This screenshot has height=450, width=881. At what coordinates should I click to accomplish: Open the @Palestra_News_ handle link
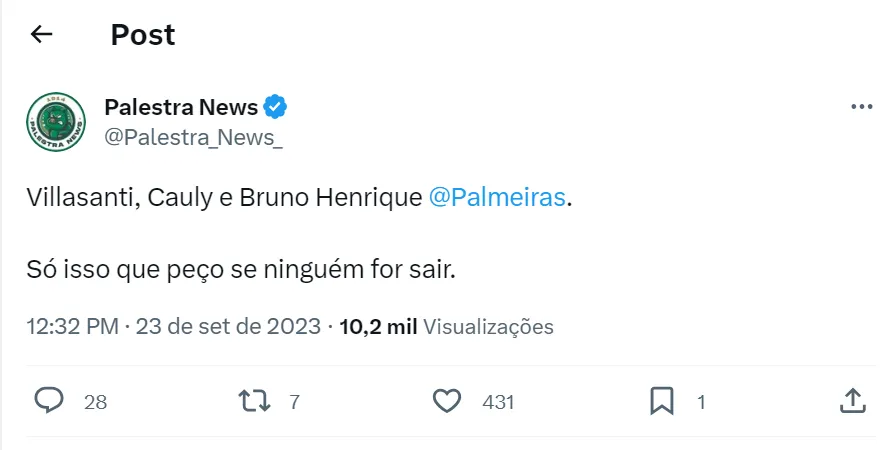click(193, 138)
